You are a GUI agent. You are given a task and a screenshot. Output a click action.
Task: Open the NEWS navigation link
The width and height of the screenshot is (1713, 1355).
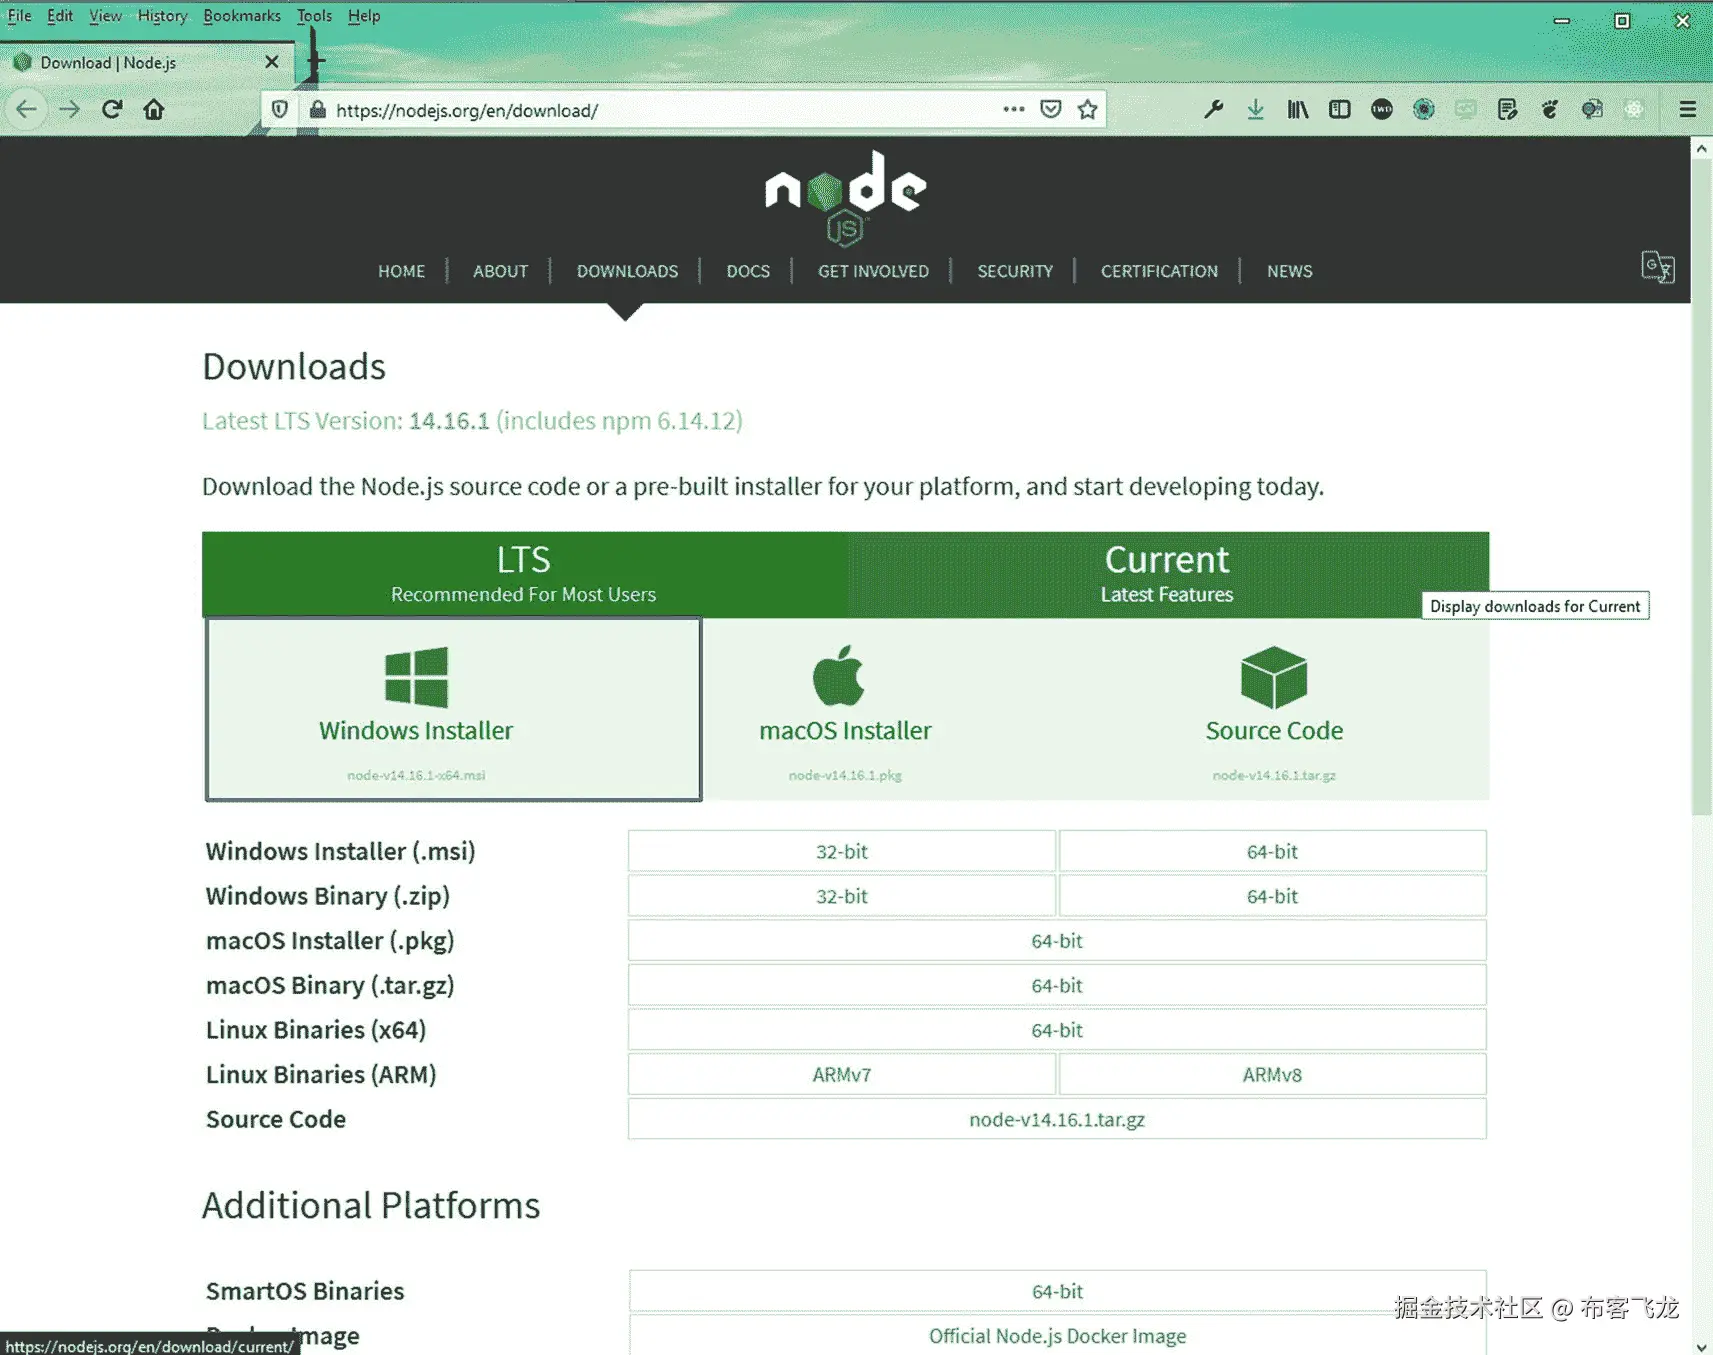click(x=1289, y=271)
